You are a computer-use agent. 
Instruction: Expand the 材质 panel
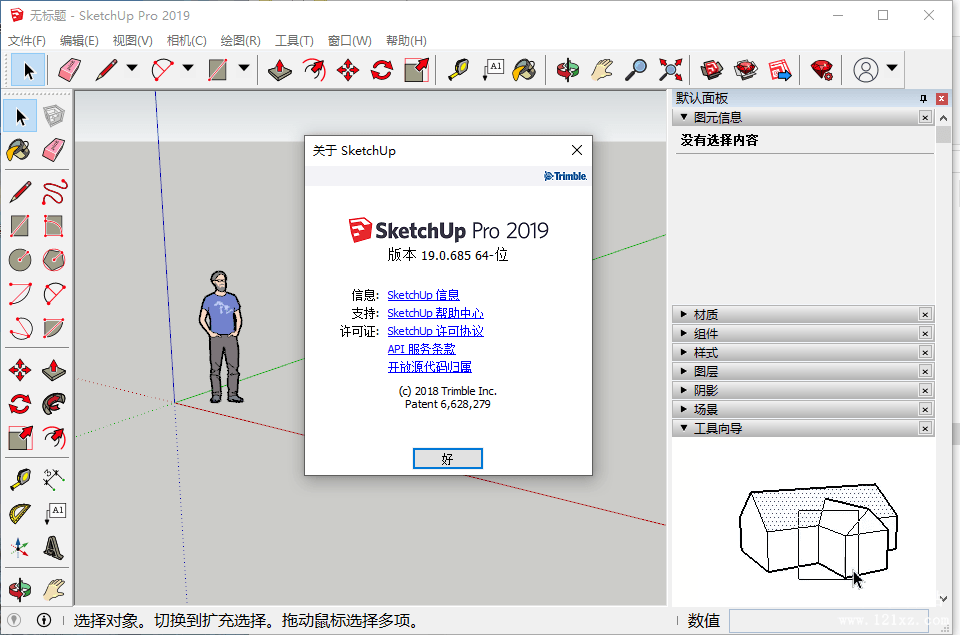tap(684, 314)
